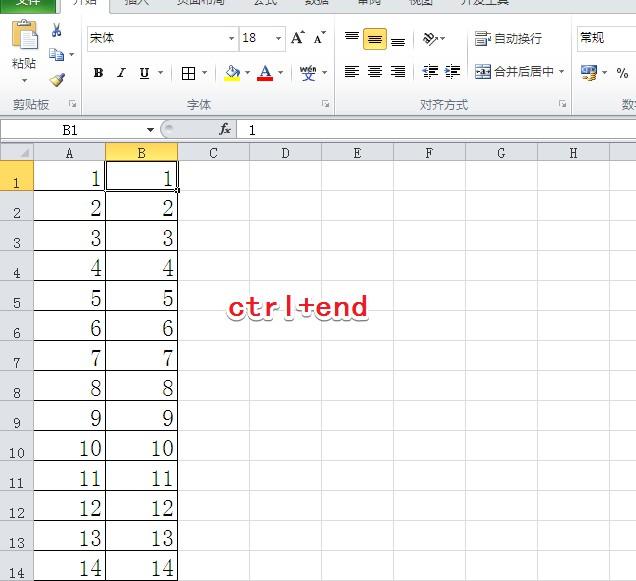Click the select all corner button
This screenshot has height=581, width=636.
[17, 152]
